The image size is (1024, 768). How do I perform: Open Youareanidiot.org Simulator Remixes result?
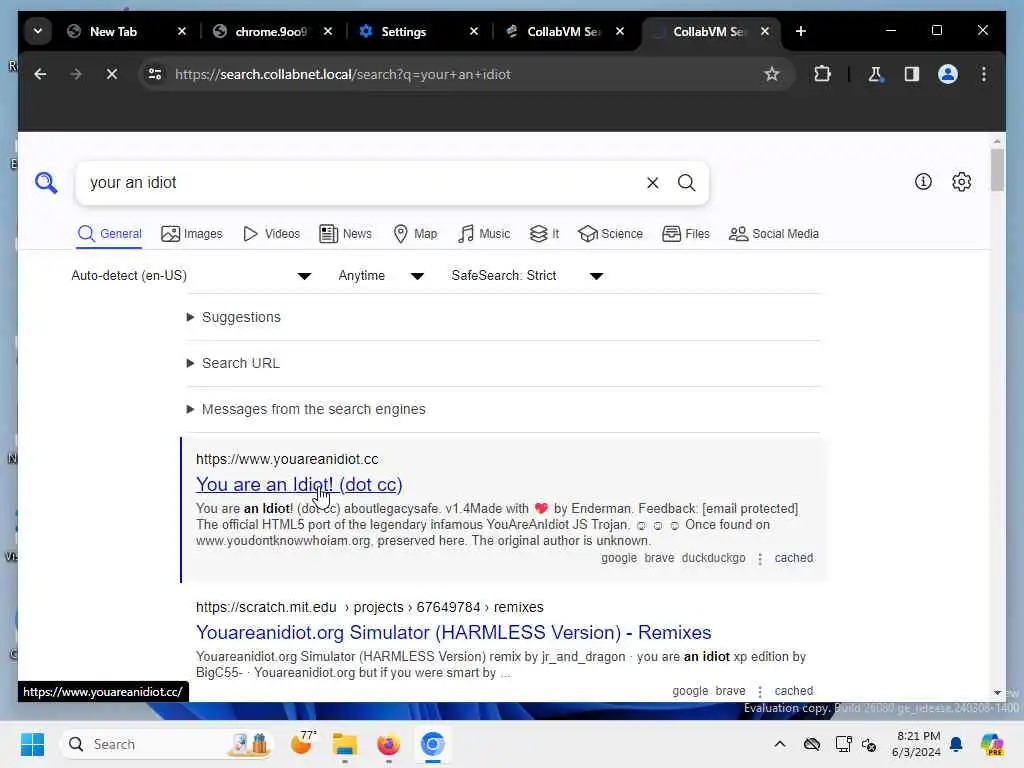(453, 633)
